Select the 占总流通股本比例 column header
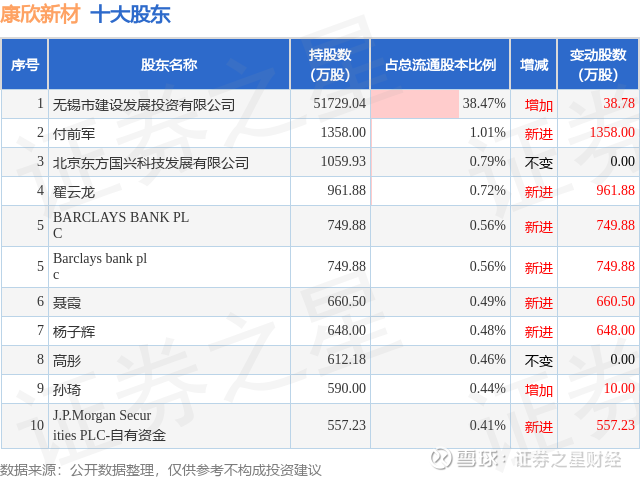Screen dimensions: 640x479 tap(440, 64)
